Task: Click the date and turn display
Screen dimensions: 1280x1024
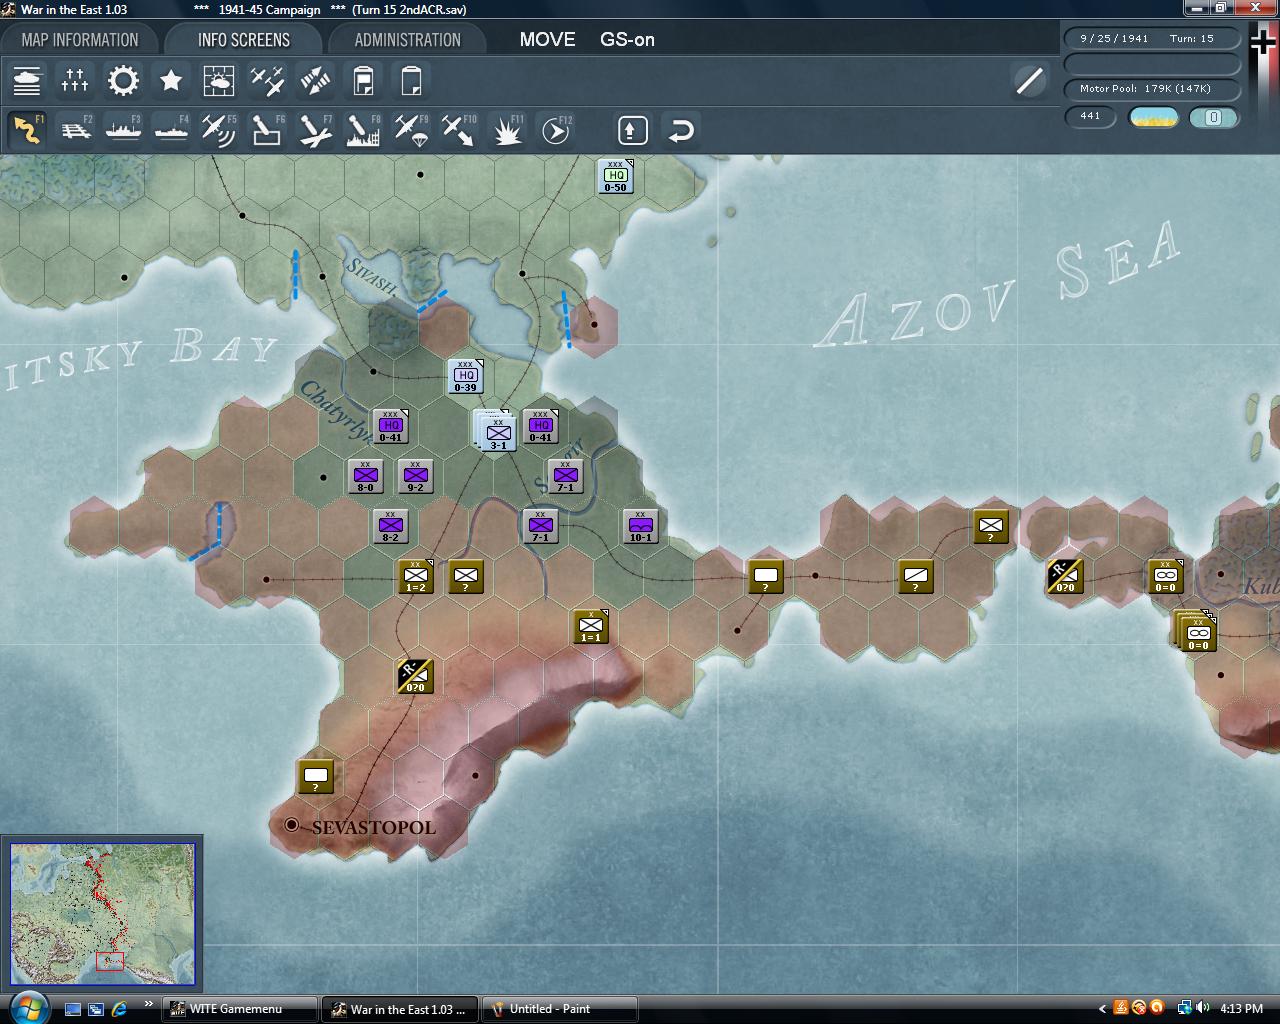Action: pos(1151,39)
